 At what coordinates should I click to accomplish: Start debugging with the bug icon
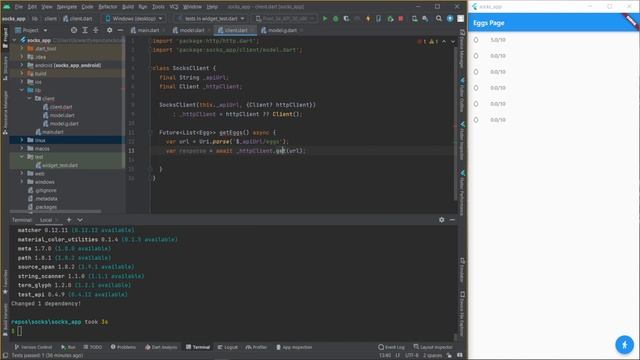(336, 18)
